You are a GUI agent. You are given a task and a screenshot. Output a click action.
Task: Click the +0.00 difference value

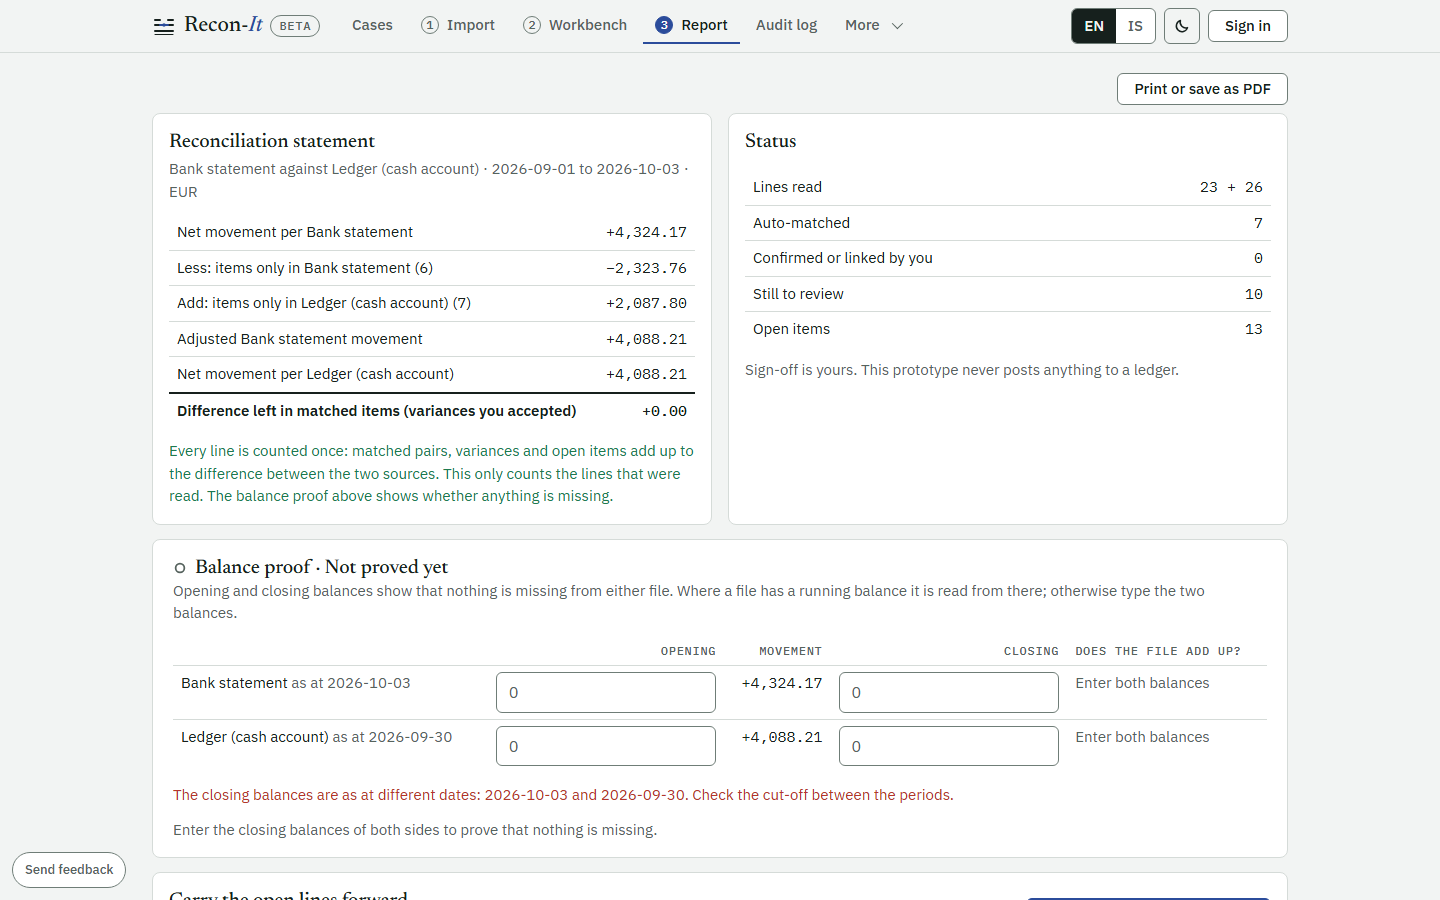(664, 411)
